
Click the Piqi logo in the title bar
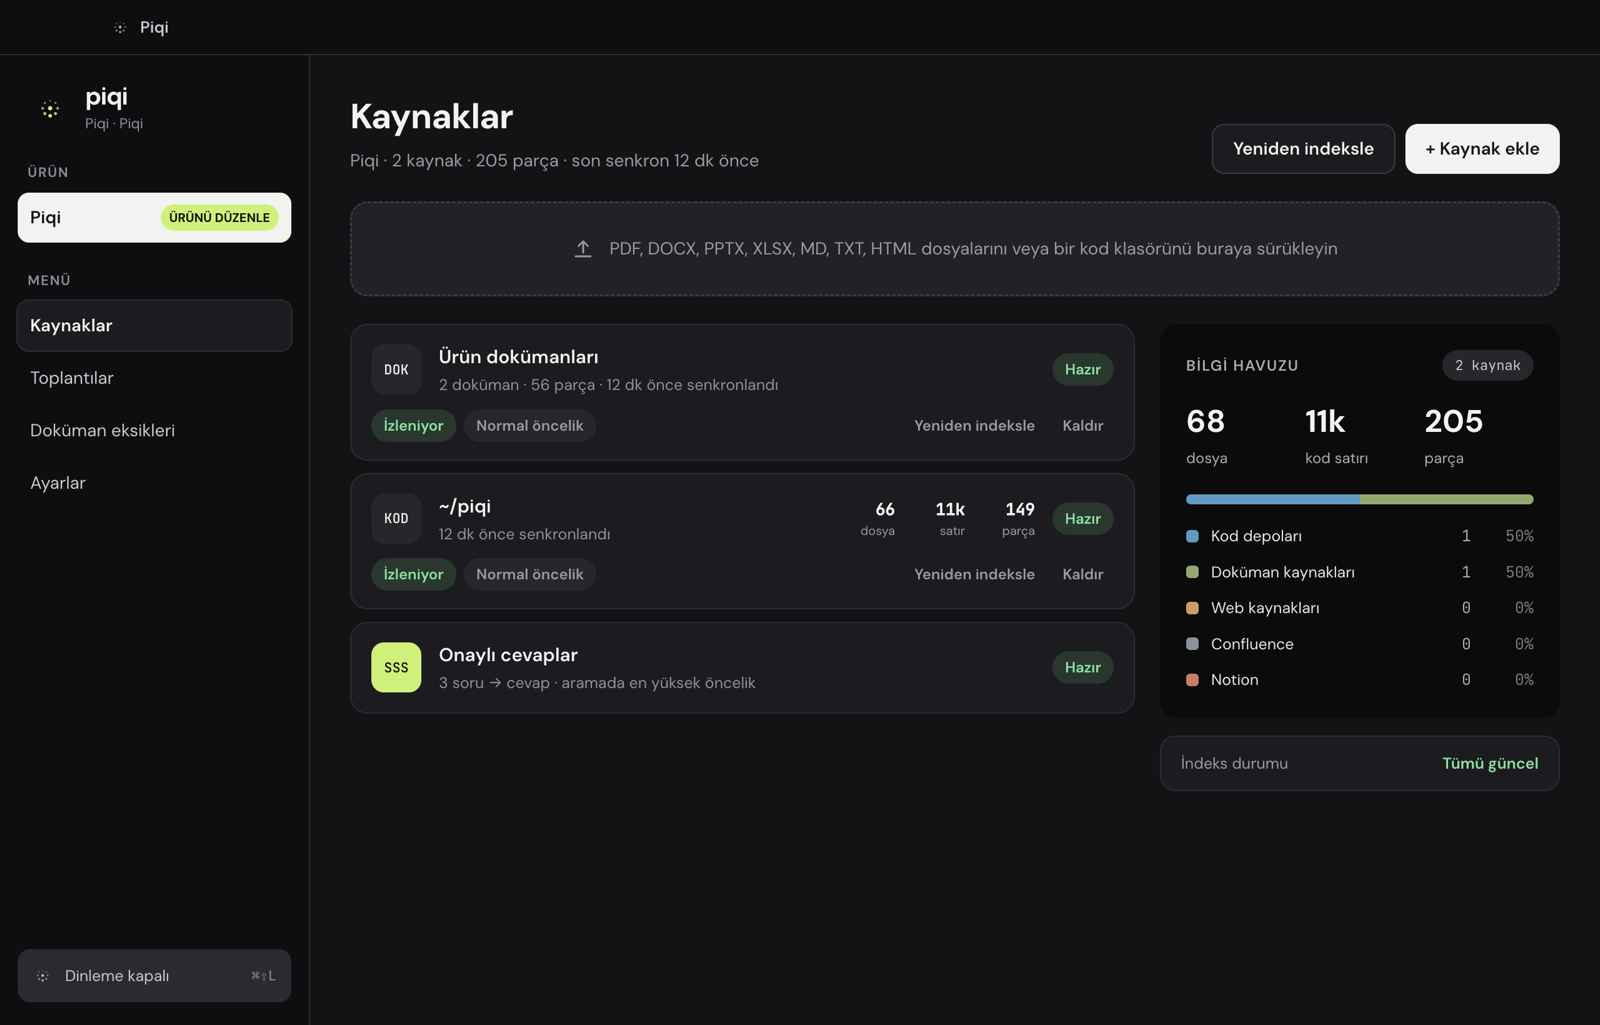click(120, 28)
